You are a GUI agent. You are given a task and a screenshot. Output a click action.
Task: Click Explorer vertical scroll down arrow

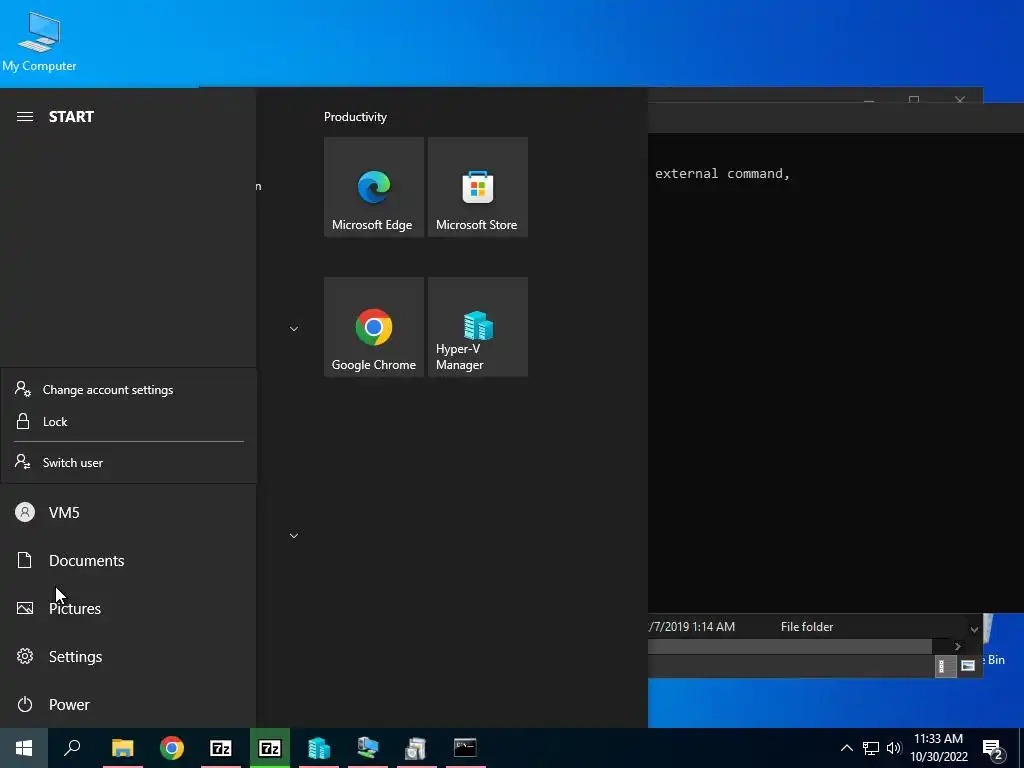(974, 630)
